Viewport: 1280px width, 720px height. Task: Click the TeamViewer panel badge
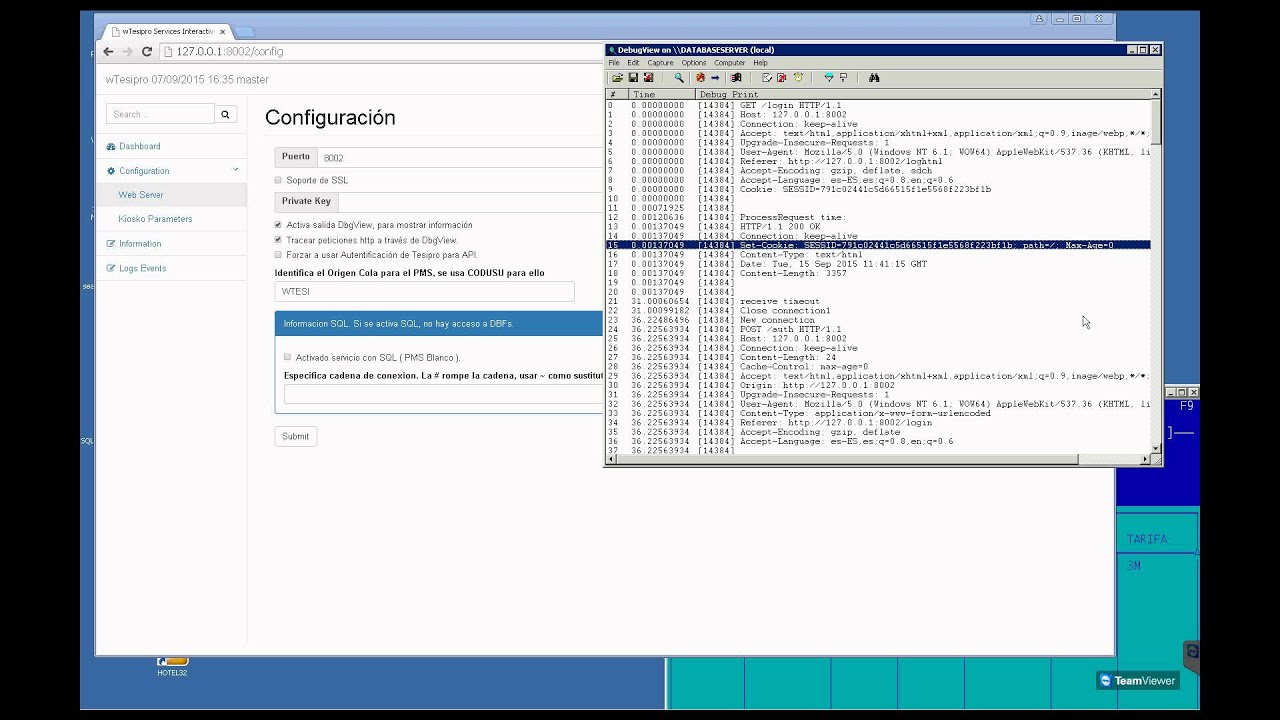click(1137, 680)
